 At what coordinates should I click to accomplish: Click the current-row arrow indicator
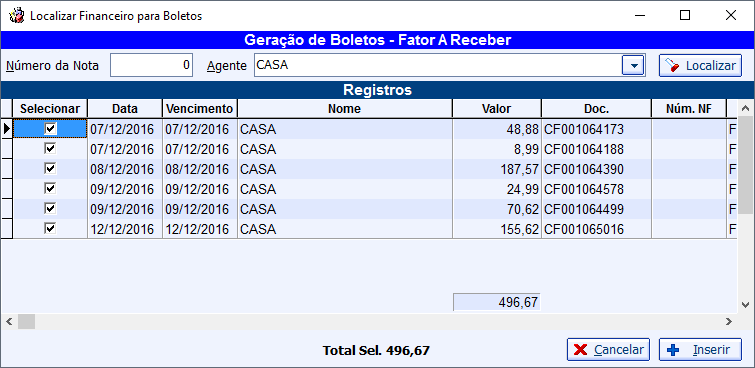click(x=7, y=129)
